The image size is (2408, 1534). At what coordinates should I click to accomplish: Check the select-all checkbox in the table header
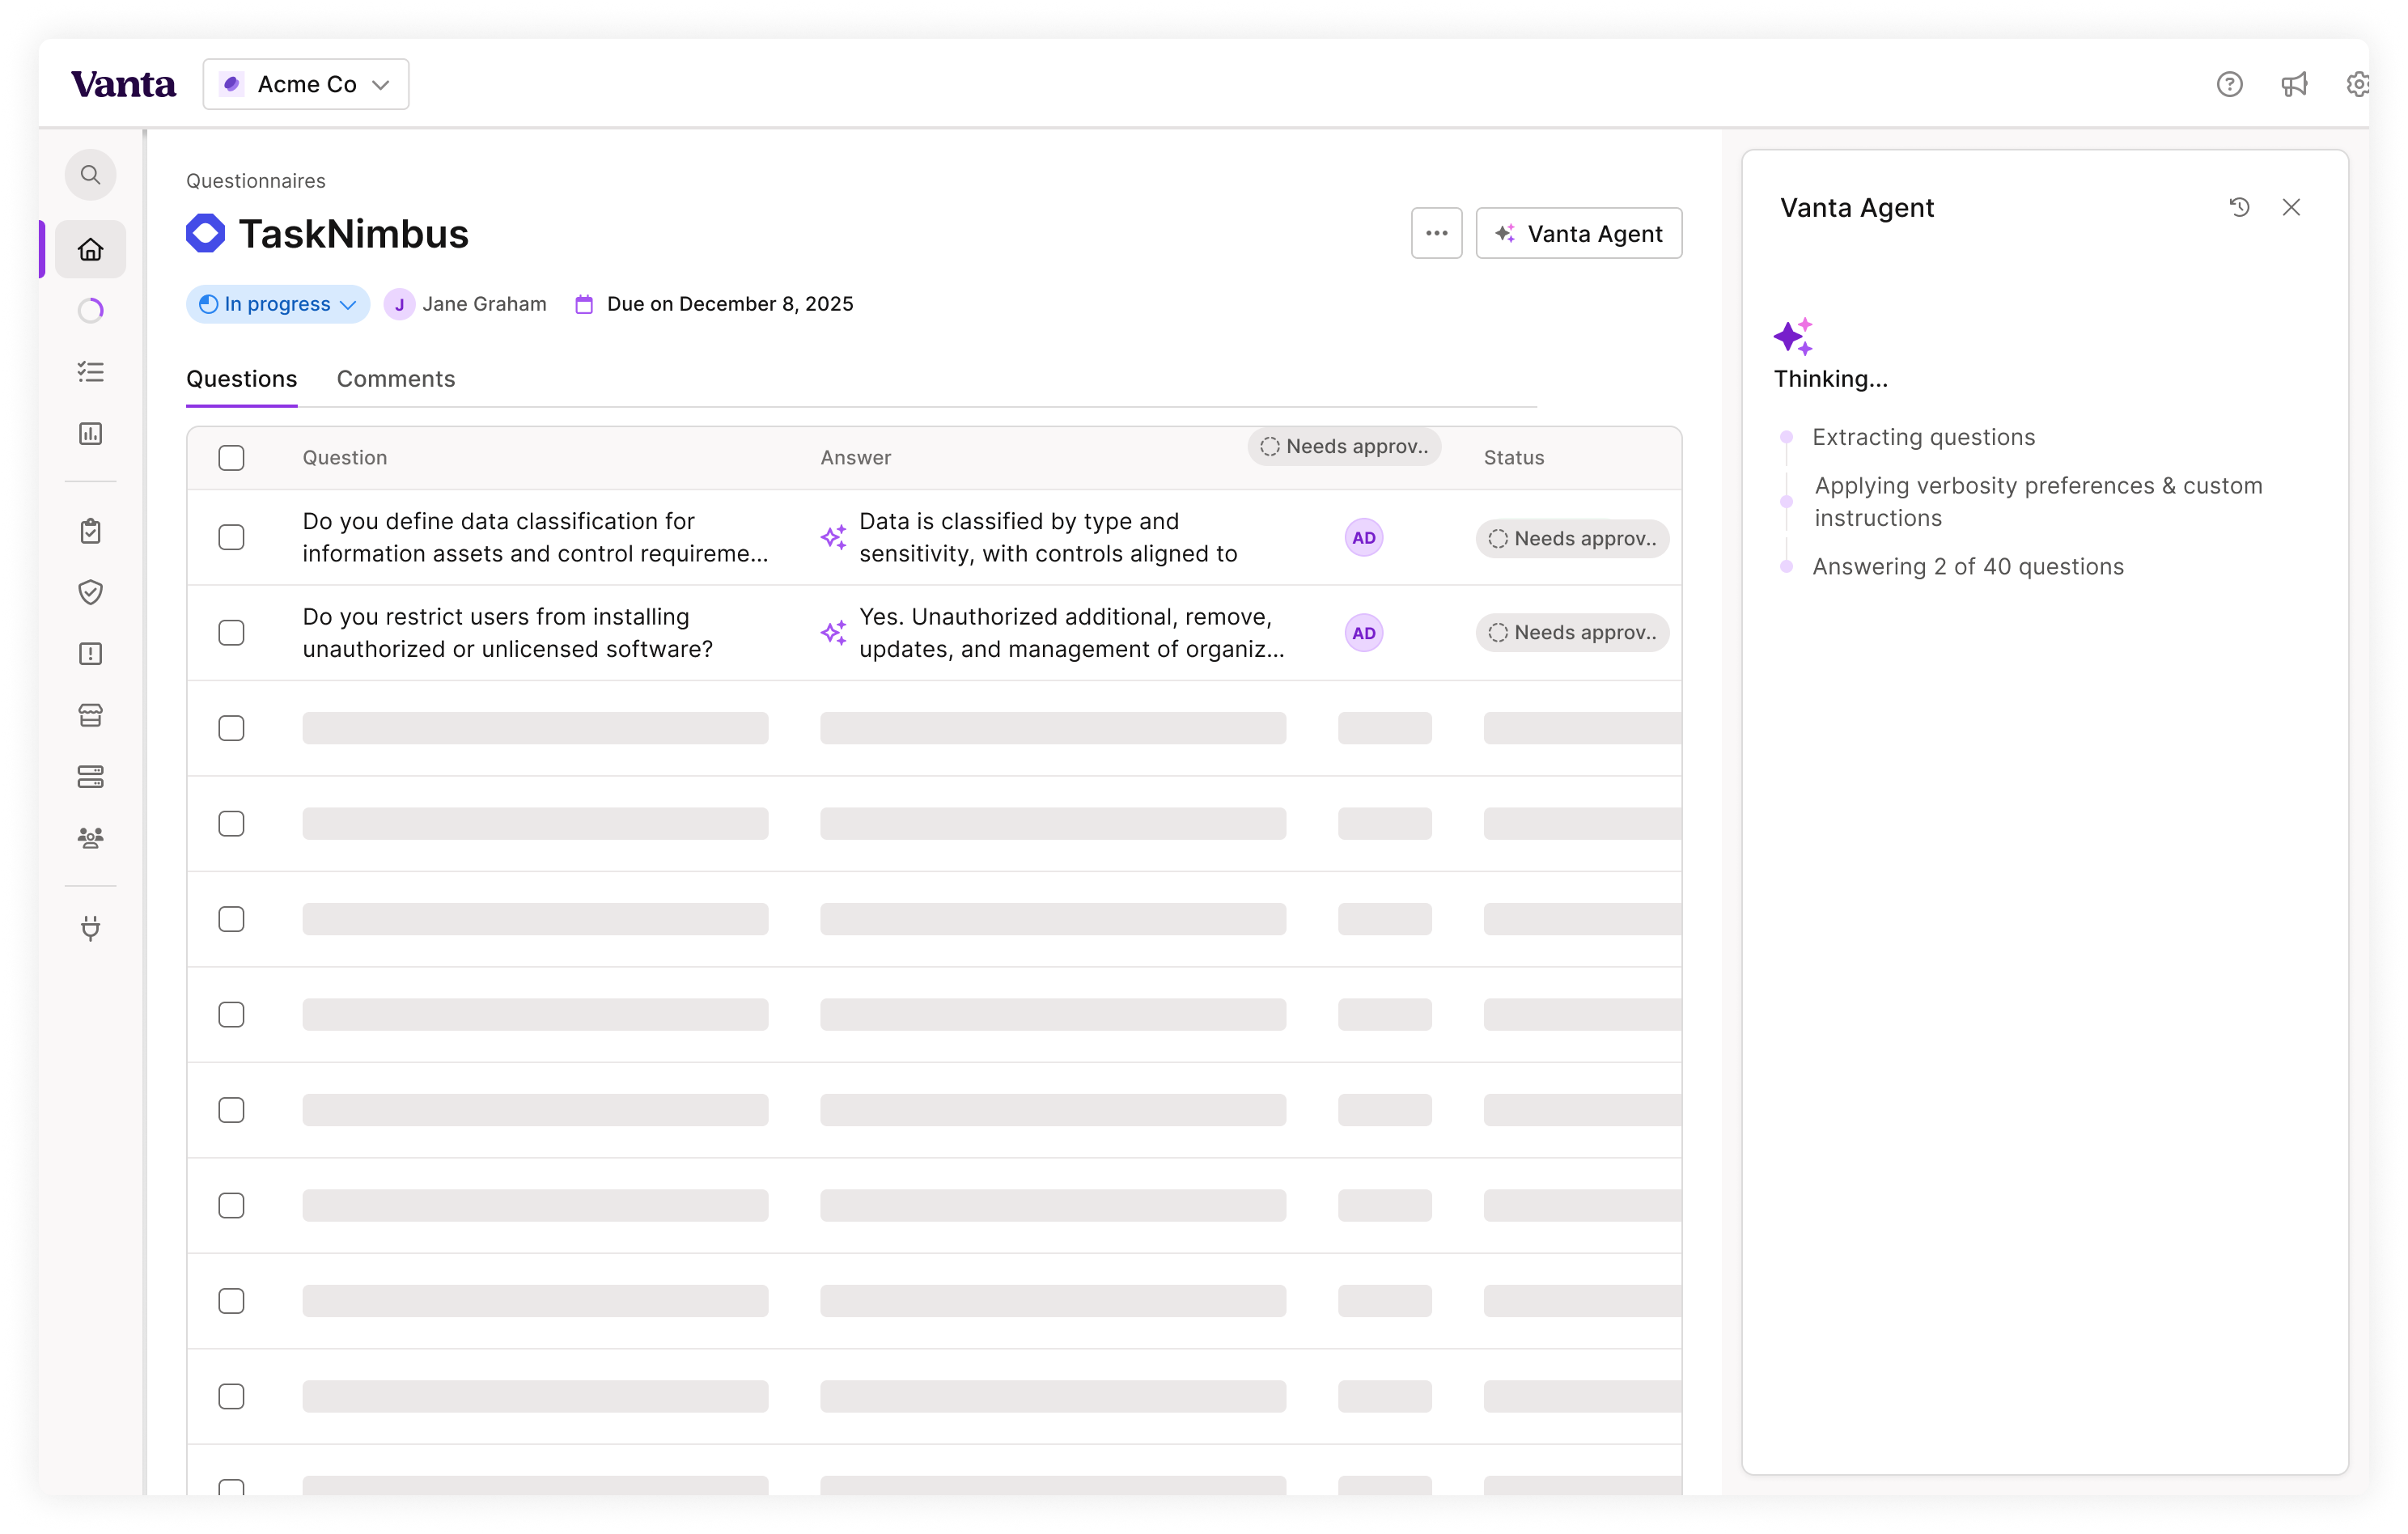pos(231,457)
